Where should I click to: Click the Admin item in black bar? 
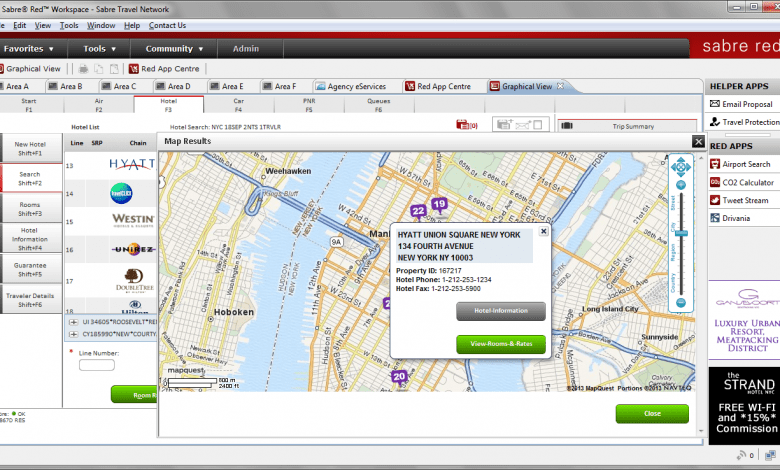(246, 49)
